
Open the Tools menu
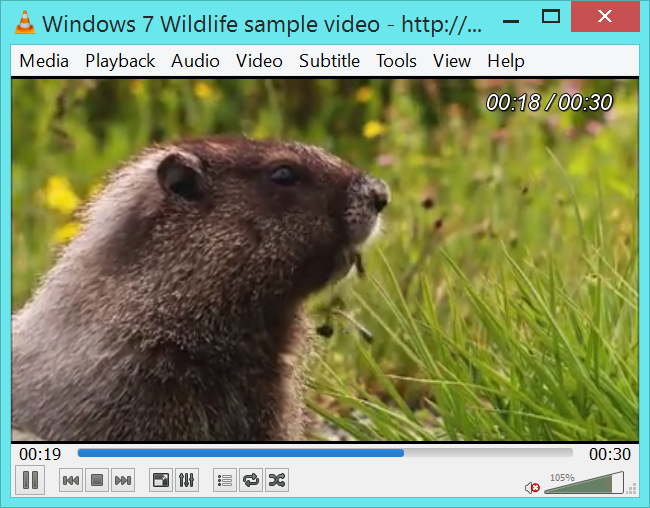[396, 61]
